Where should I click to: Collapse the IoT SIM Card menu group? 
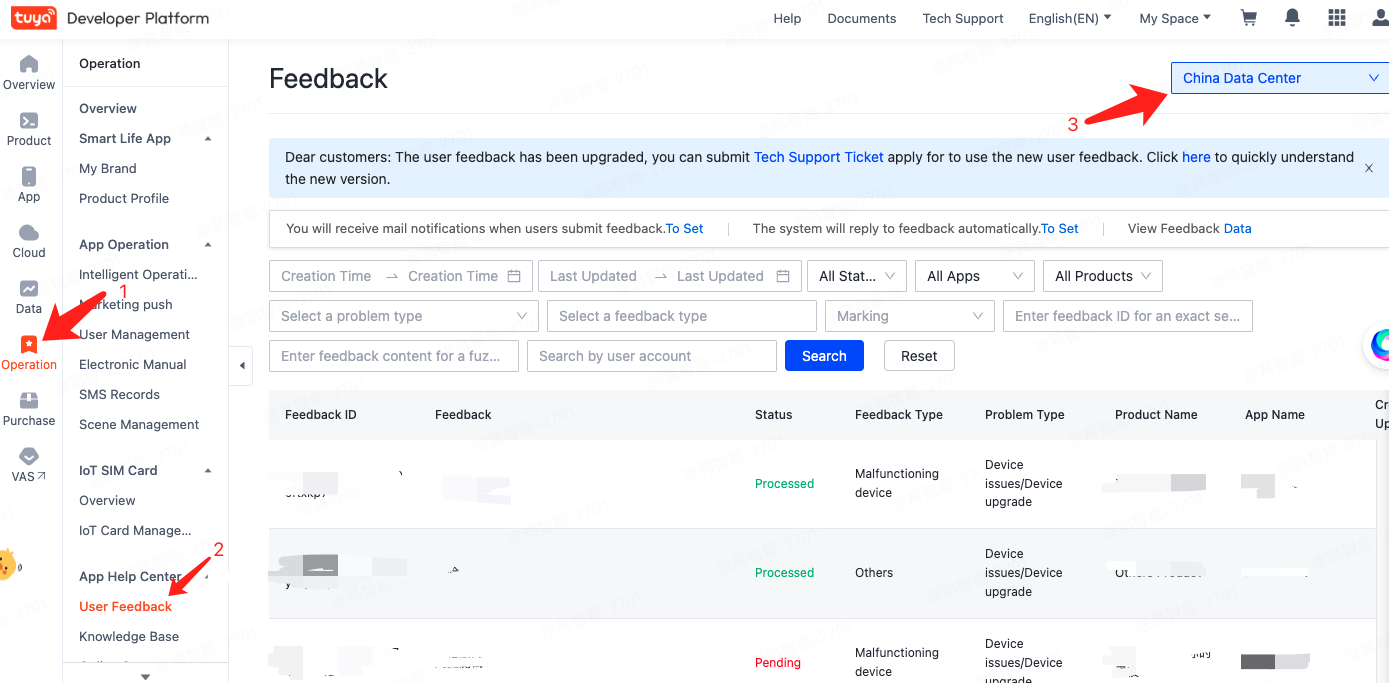[208, 471]
